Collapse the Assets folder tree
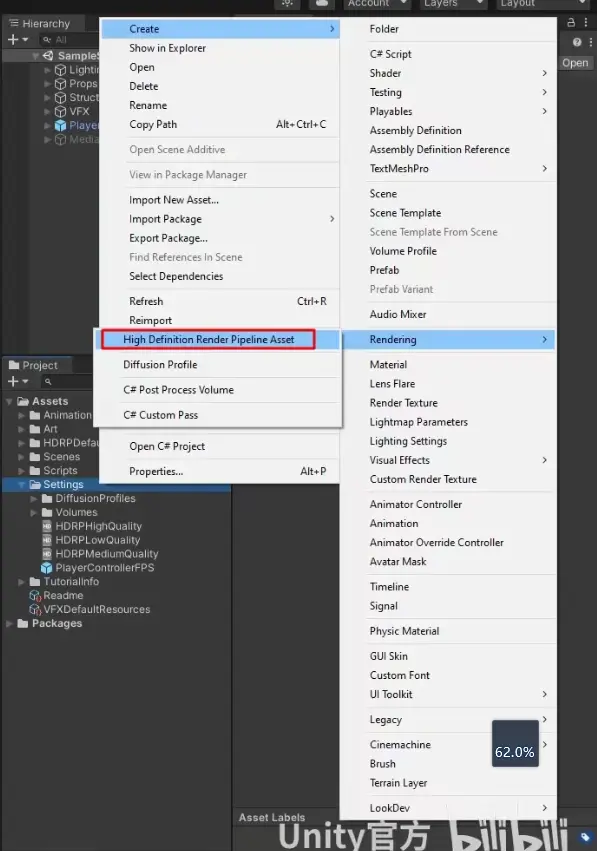The image size is (597, 851). point(9,402)
